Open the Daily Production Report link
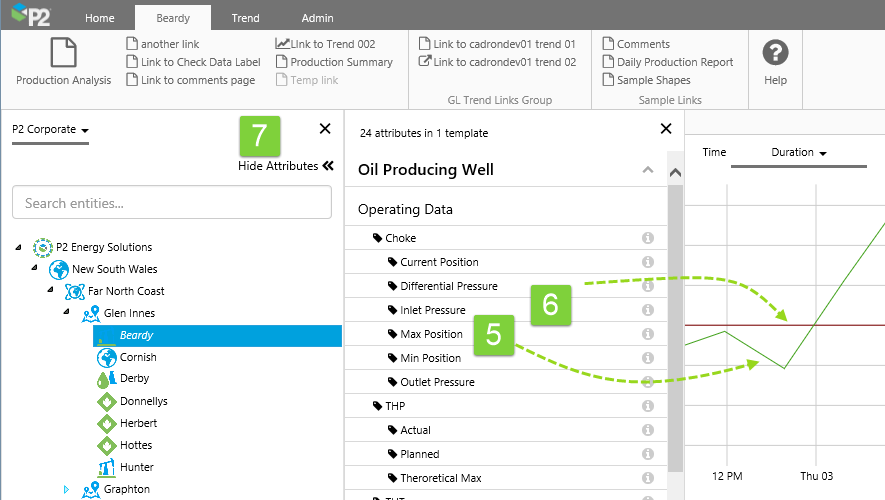885x500 pixels. pos(674,62)
